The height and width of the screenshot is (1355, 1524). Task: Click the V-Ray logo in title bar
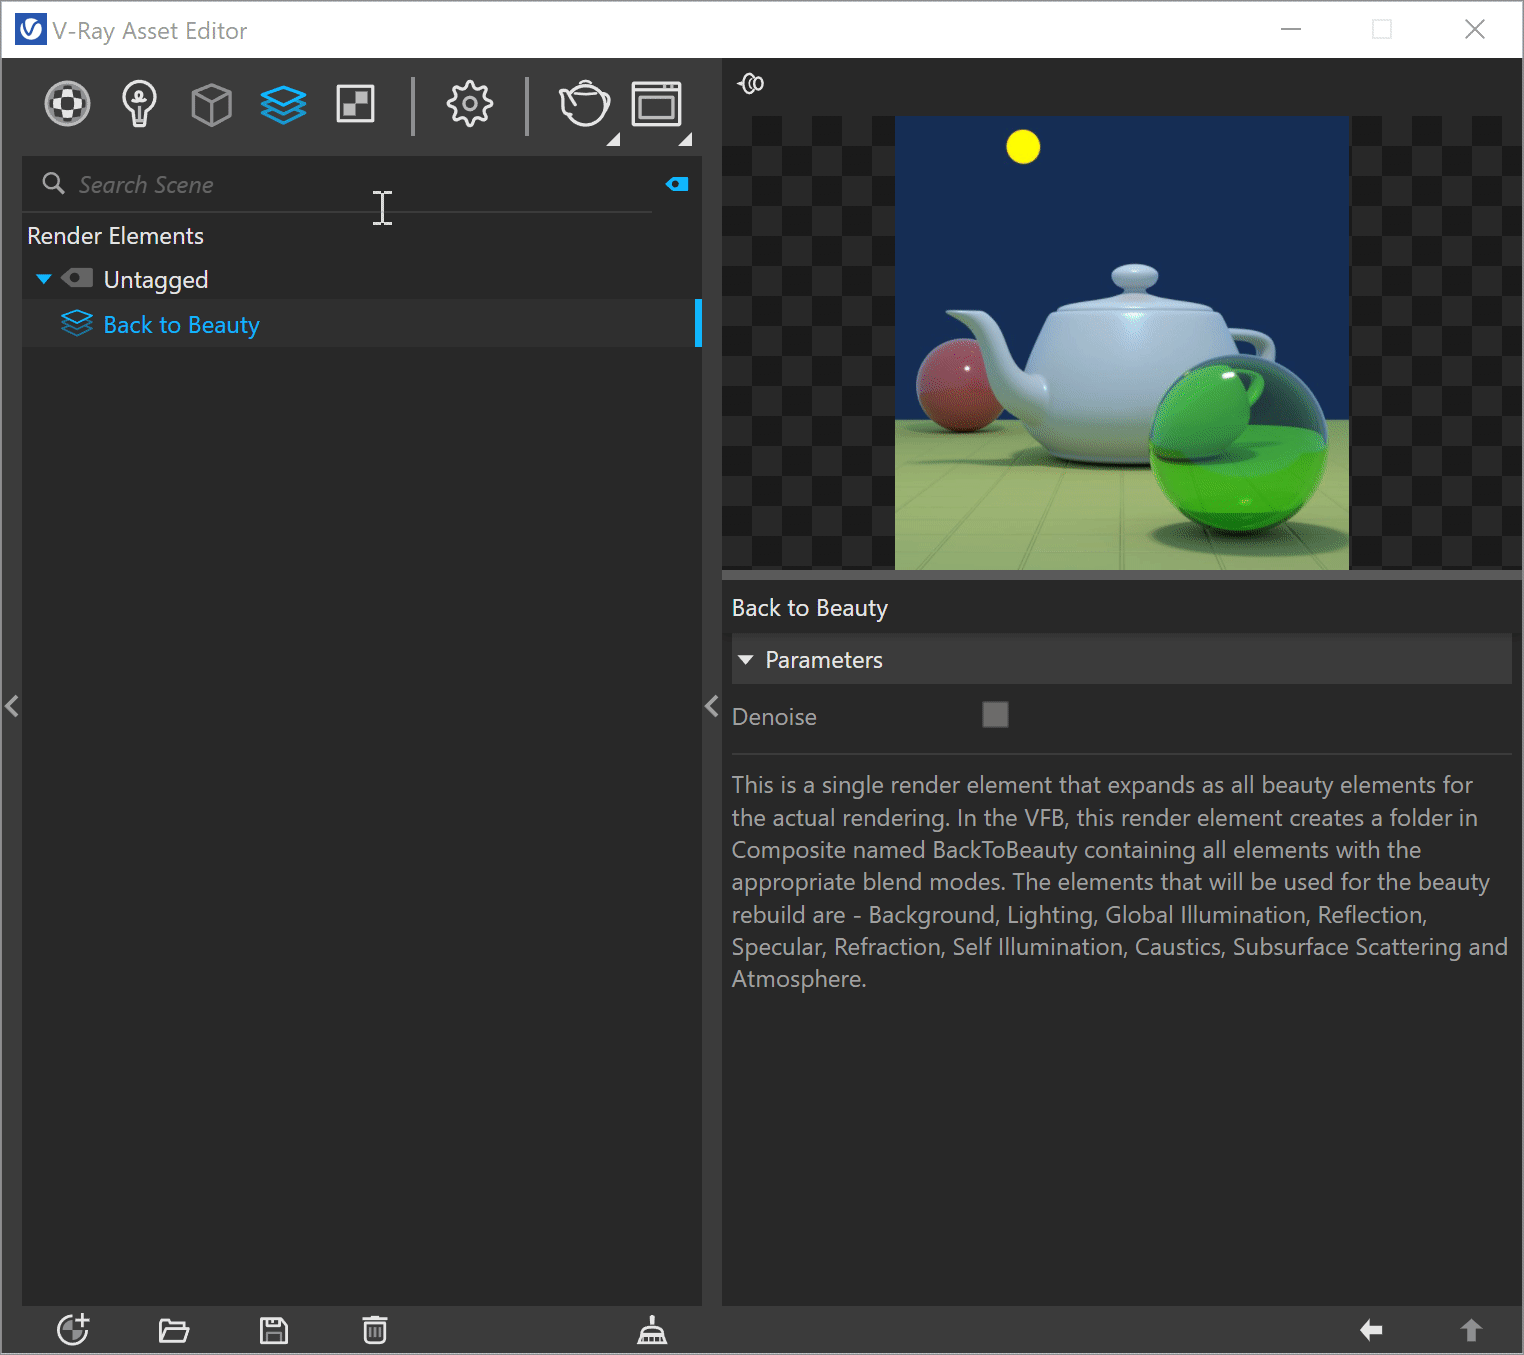[x=31, y=30]
